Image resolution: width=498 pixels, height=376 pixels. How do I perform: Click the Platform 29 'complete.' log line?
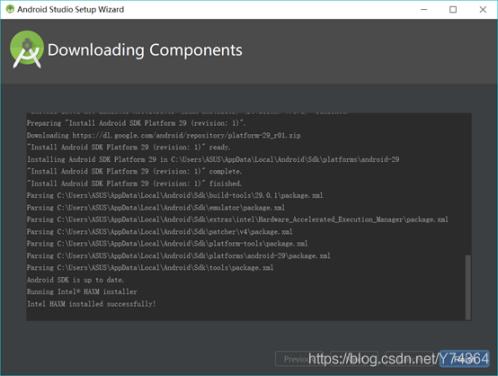click(x=134, y=171)
